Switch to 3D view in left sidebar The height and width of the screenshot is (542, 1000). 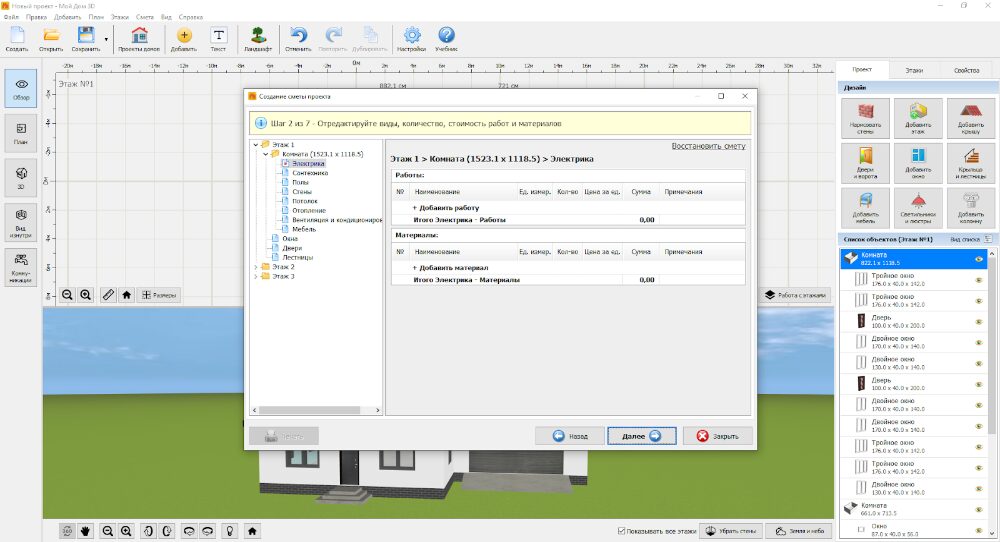point(21,177)
